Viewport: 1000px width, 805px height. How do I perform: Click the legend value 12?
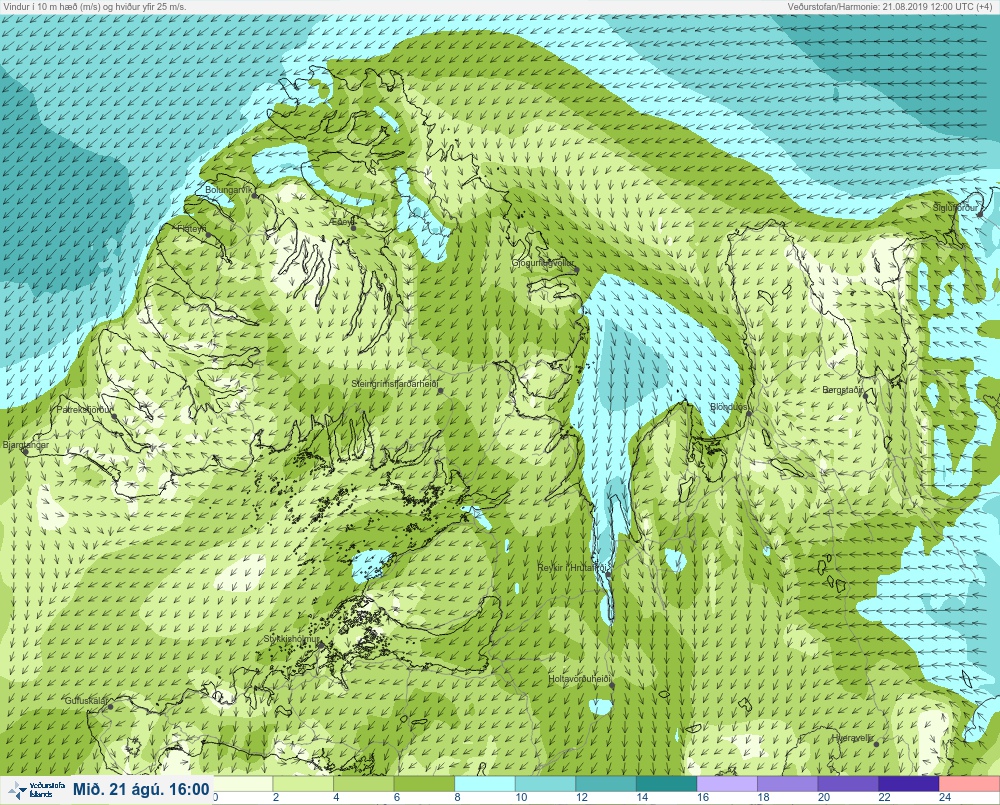click(x=582, y=797)
